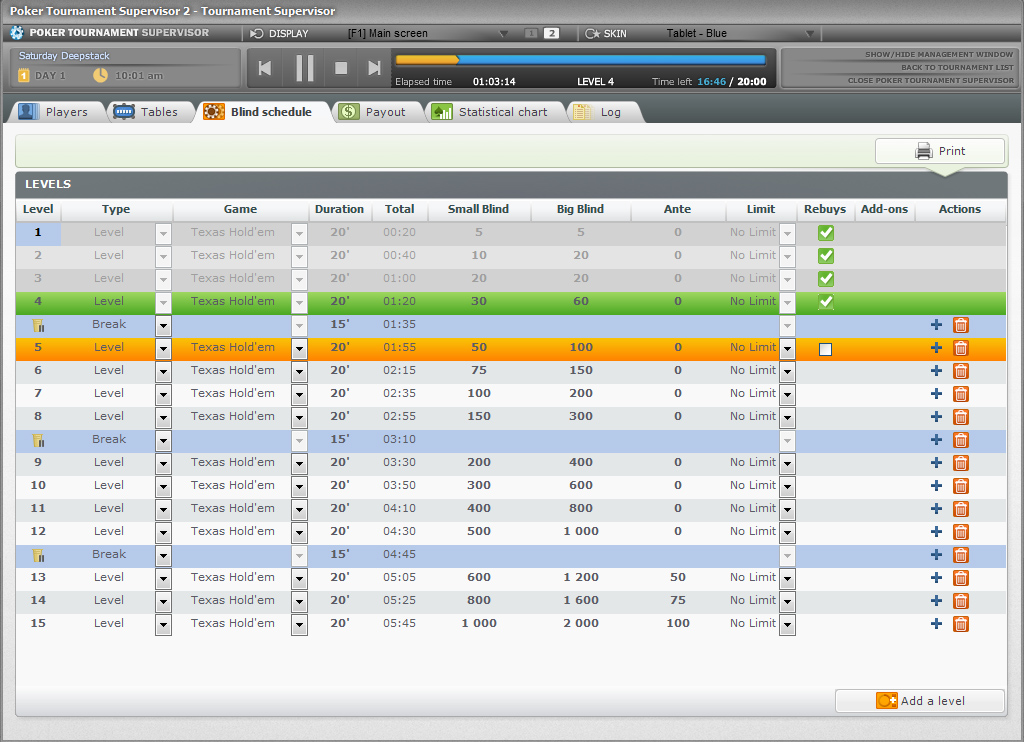Click trash icon on level 12 row

click(x=961, y=532)
